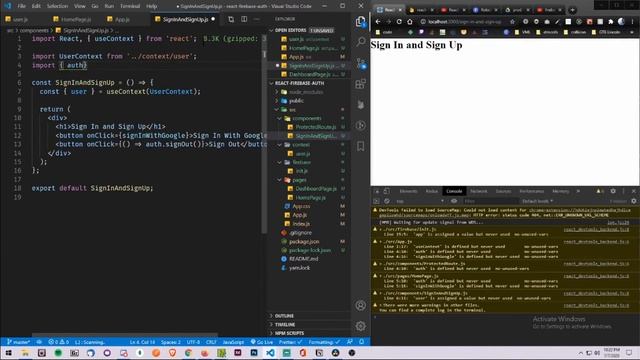Bookmark this page with the star icon
This screenshot has height=360, width=640.
pyautogui.click(x=512, y=22)
